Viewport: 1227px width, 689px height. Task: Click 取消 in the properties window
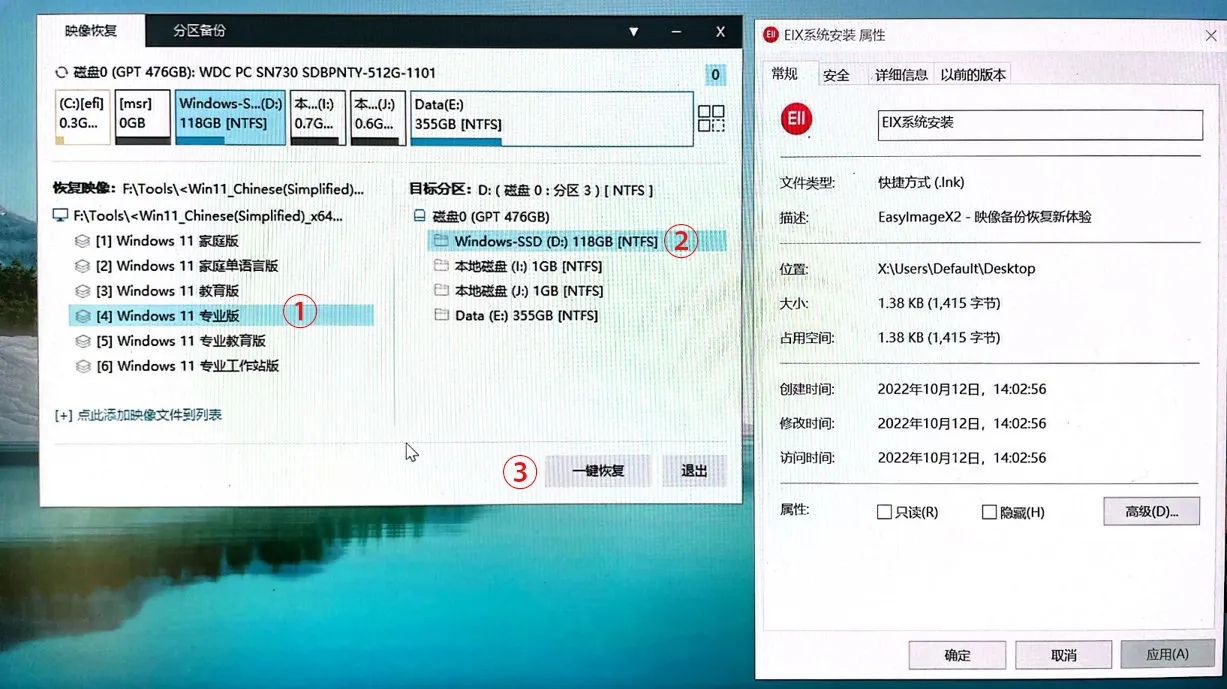(x=1064, y=655)
